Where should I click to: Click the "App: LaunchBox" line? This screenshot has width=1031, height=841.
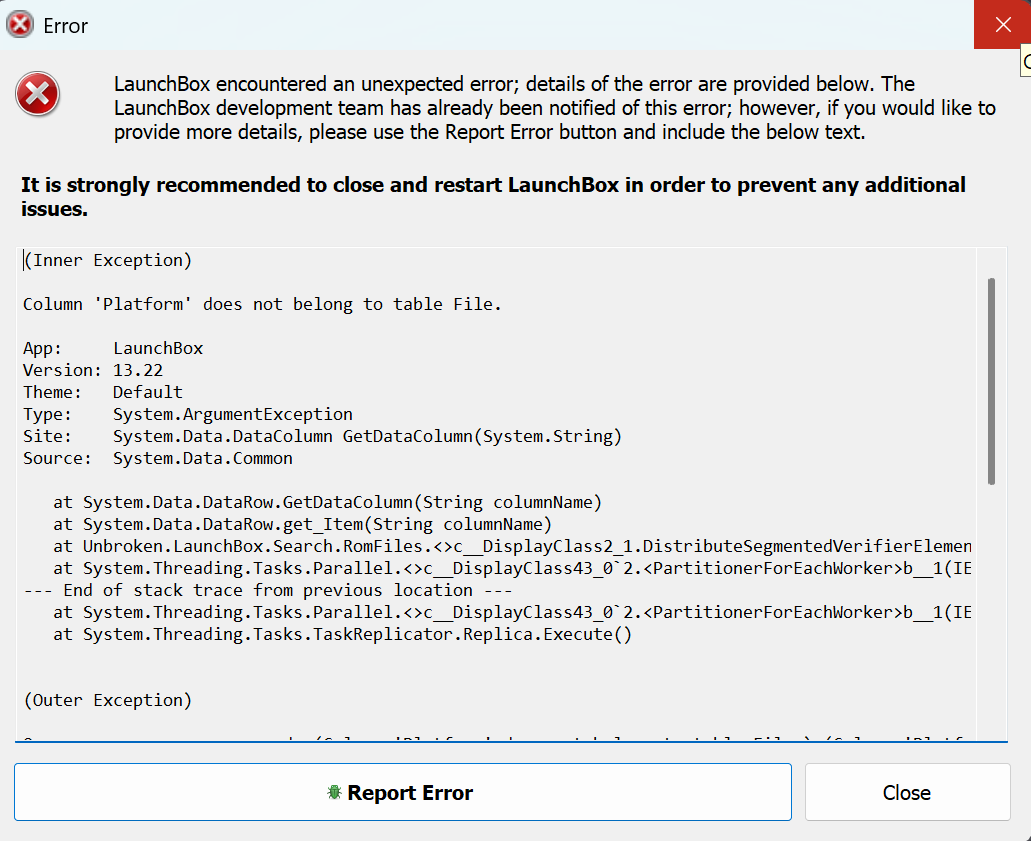(x=113, y=348)
